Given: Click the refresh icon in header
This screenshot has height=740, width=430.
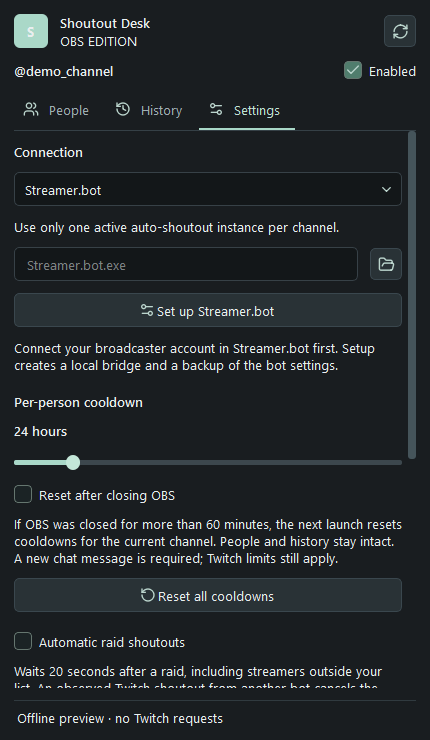Looking at the screenshot, I should [x=400, y=31].
